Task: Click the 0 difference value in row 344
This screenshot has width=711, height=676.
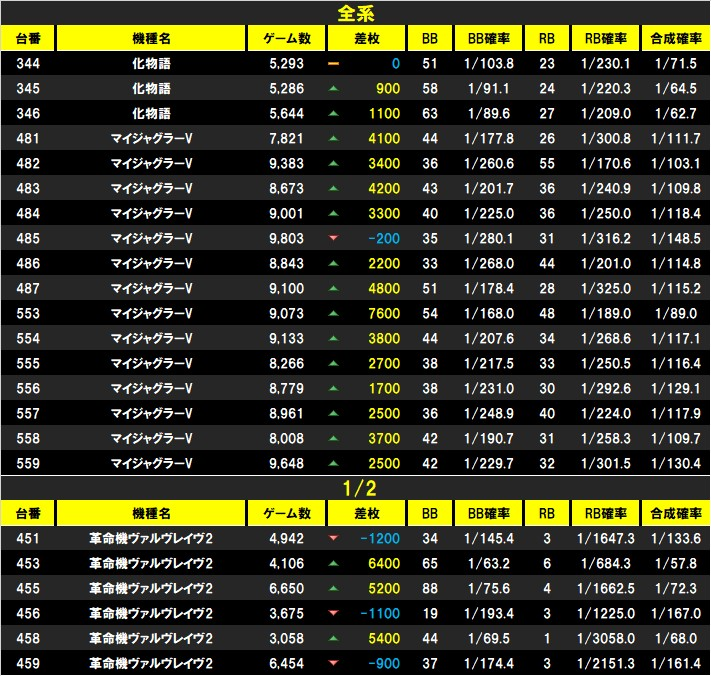Action: [396, 63]
